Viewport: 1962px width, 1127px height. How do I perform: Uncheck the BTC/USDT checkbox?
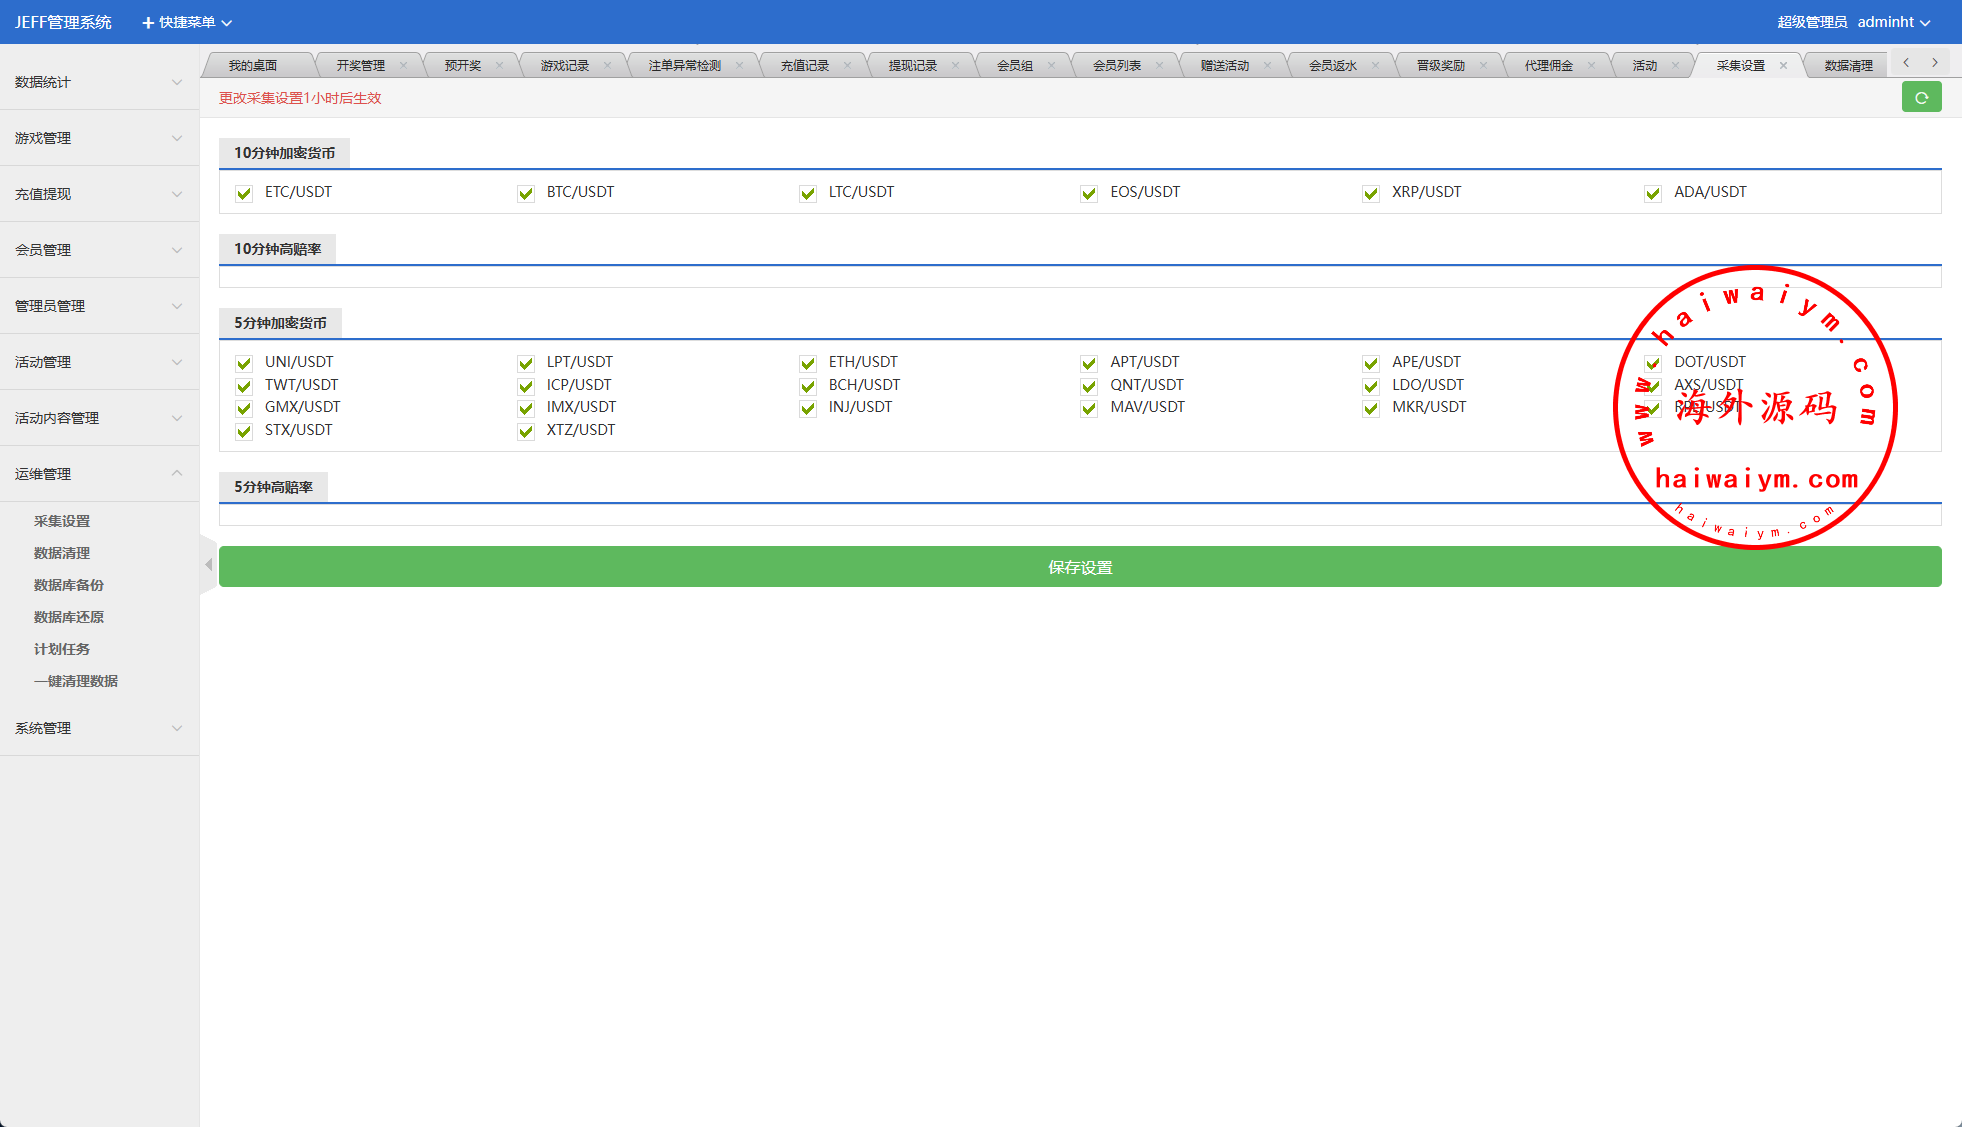tap(526, 194)
